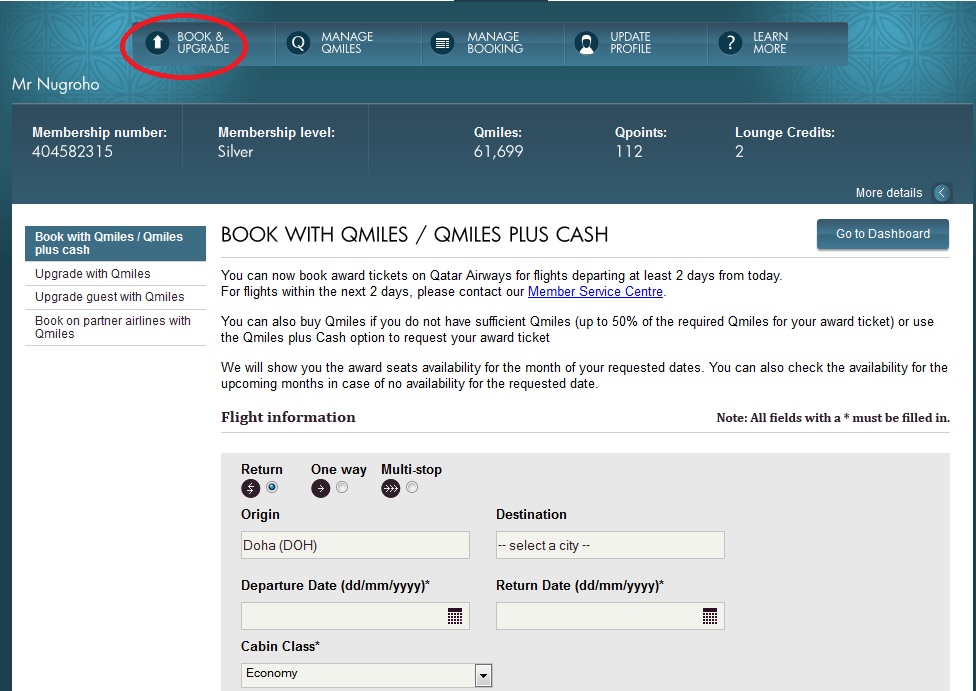Select the Return trip radio button
Screen dimensions: 976x691
pos(272,488)
